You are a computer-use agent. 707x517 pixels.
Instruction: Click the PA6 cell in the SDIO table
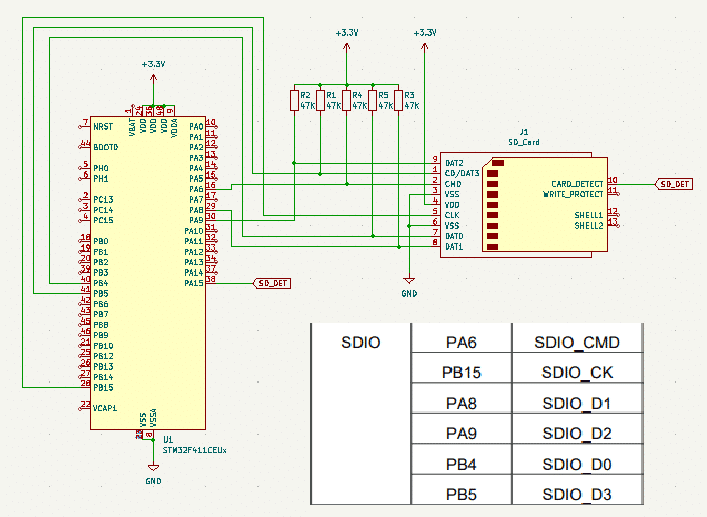click(461, 343)
